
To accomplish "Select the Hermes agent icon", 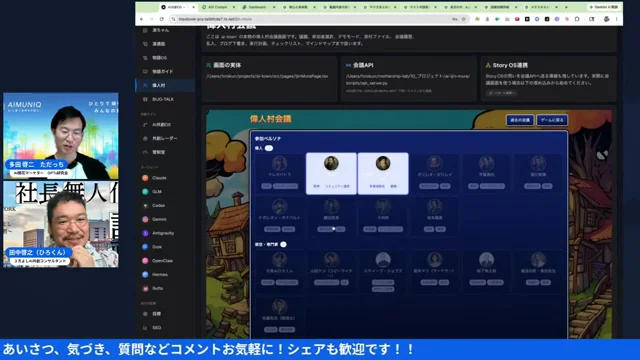I will tap(145, 274).
